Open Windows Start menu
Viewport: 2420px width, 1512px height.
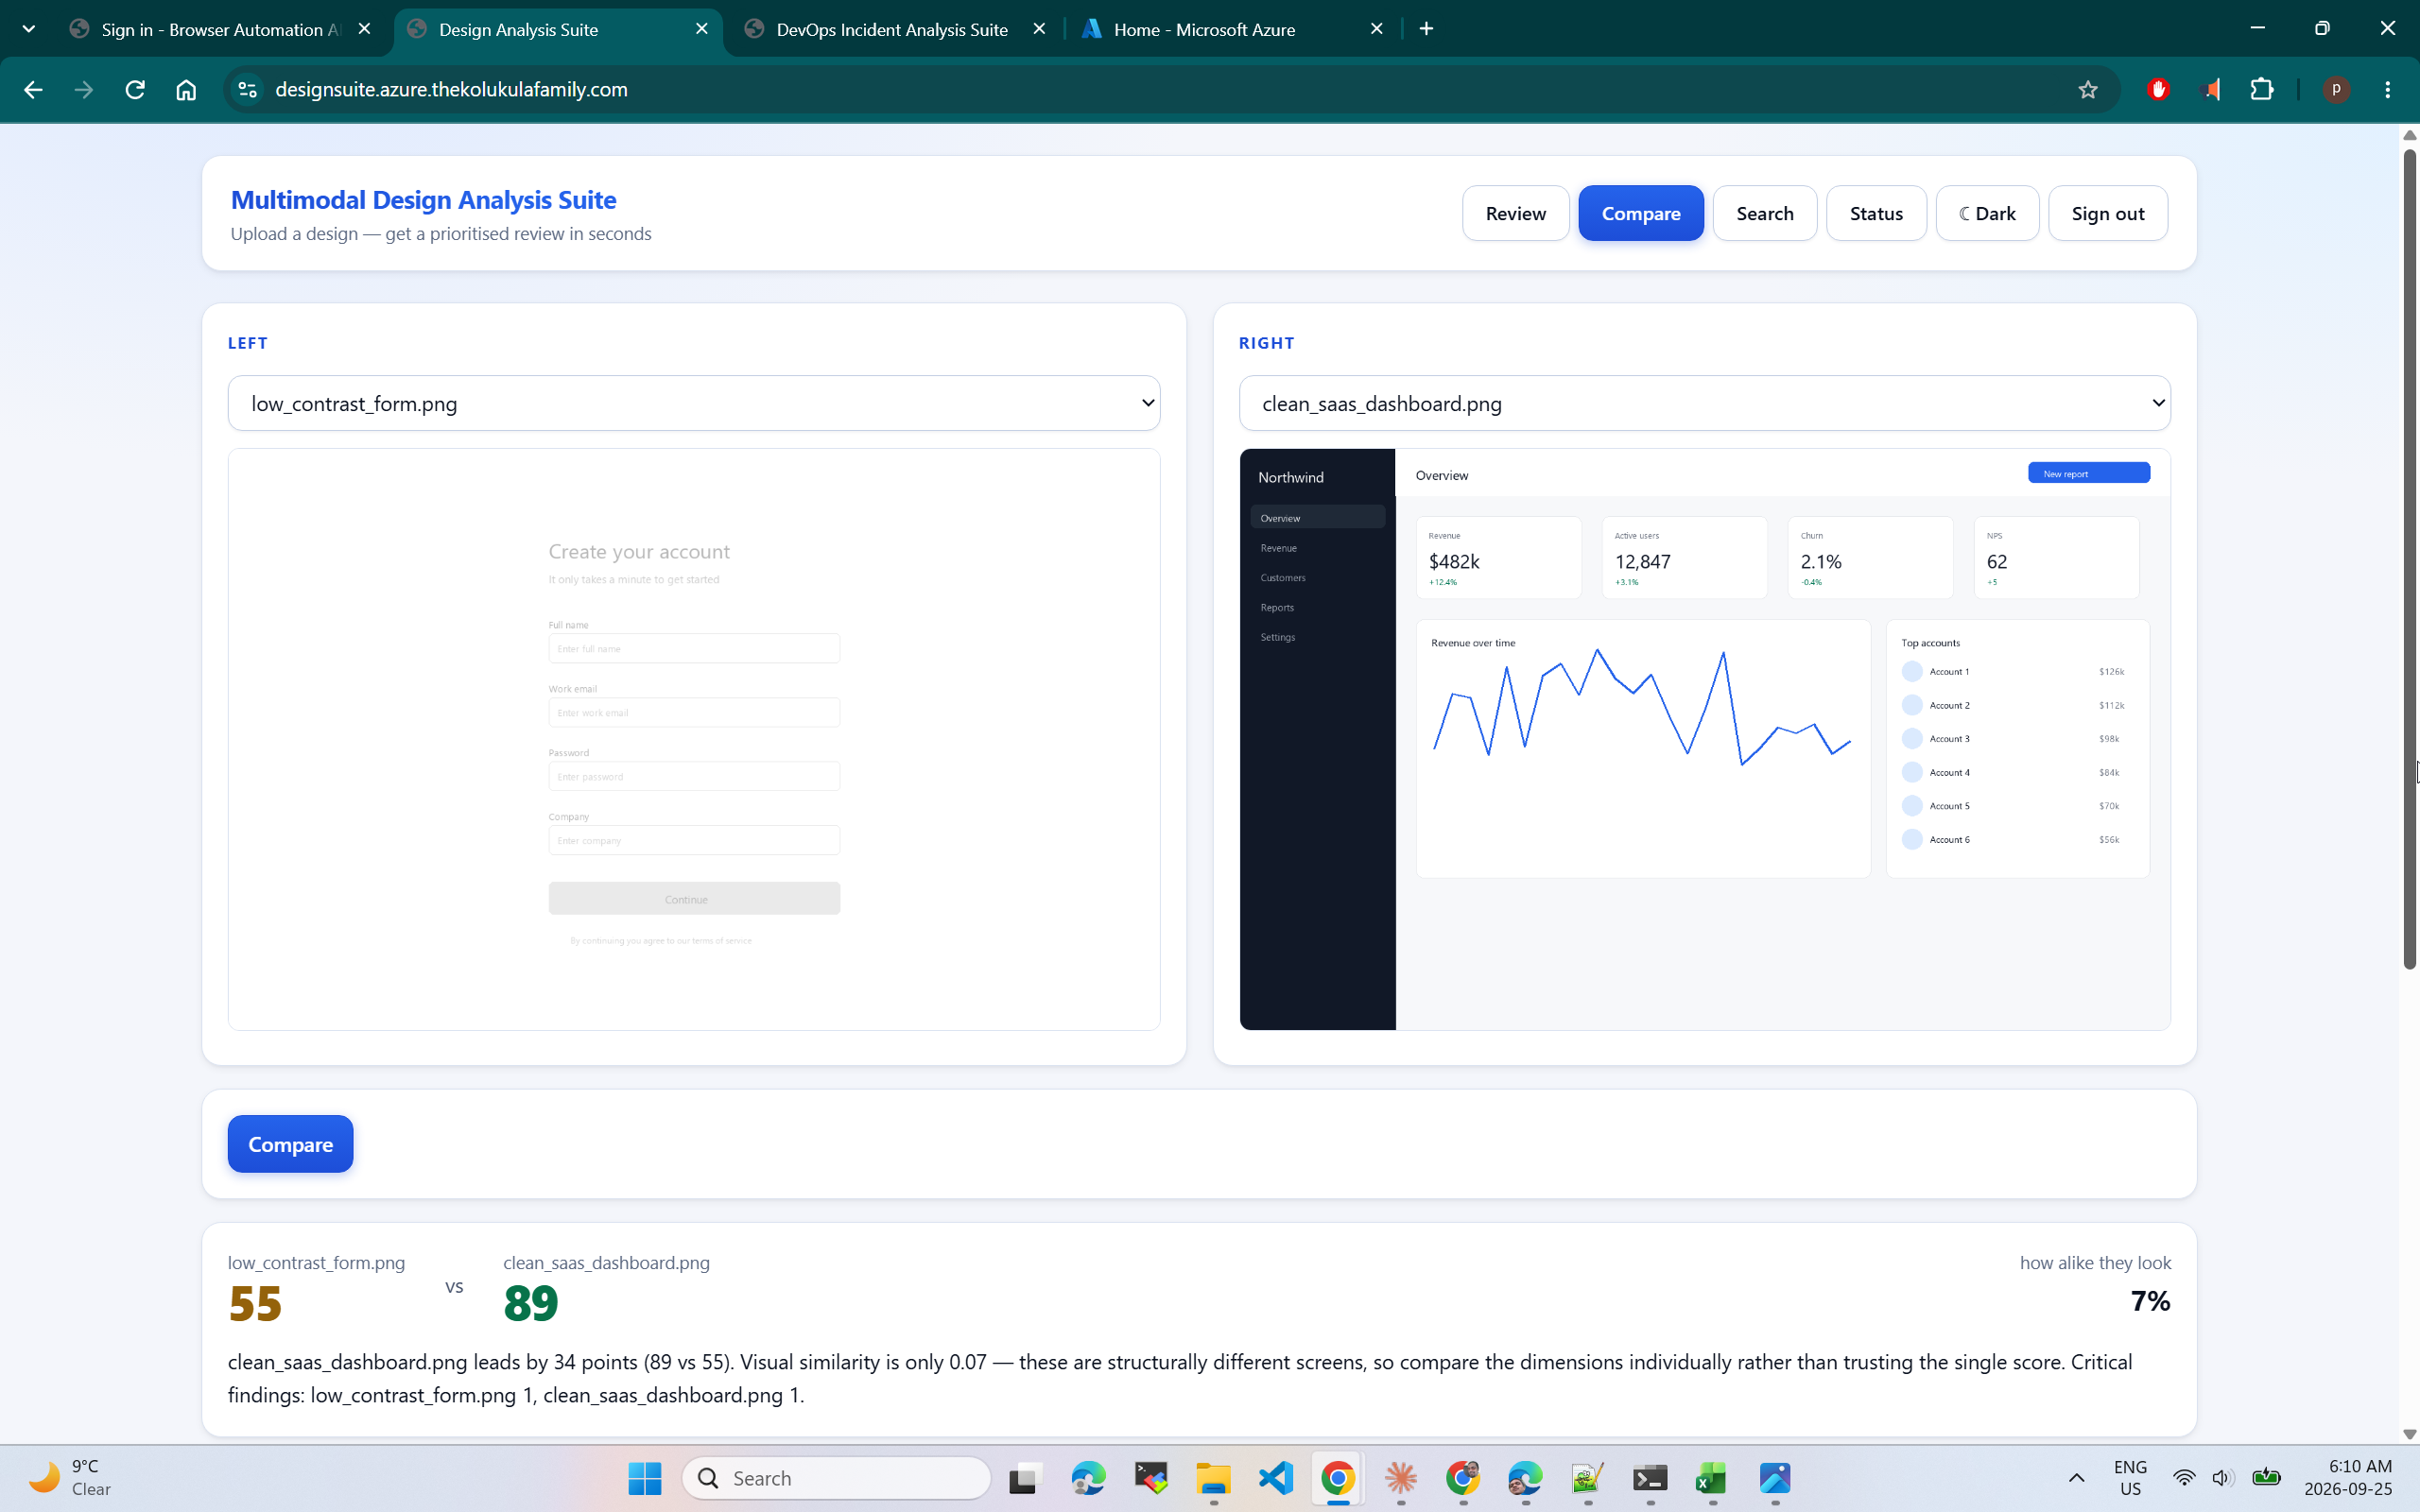[x=645, y=1478]
